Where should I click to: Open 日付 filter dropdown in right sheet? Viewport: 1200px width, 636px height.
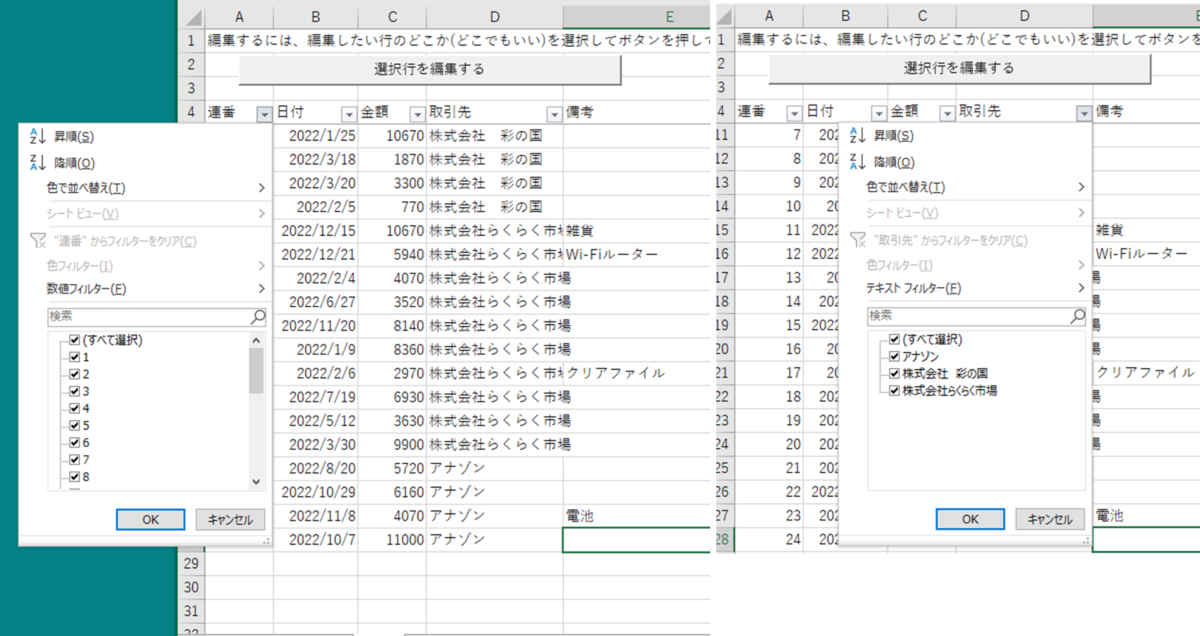[x=879, y=114]
